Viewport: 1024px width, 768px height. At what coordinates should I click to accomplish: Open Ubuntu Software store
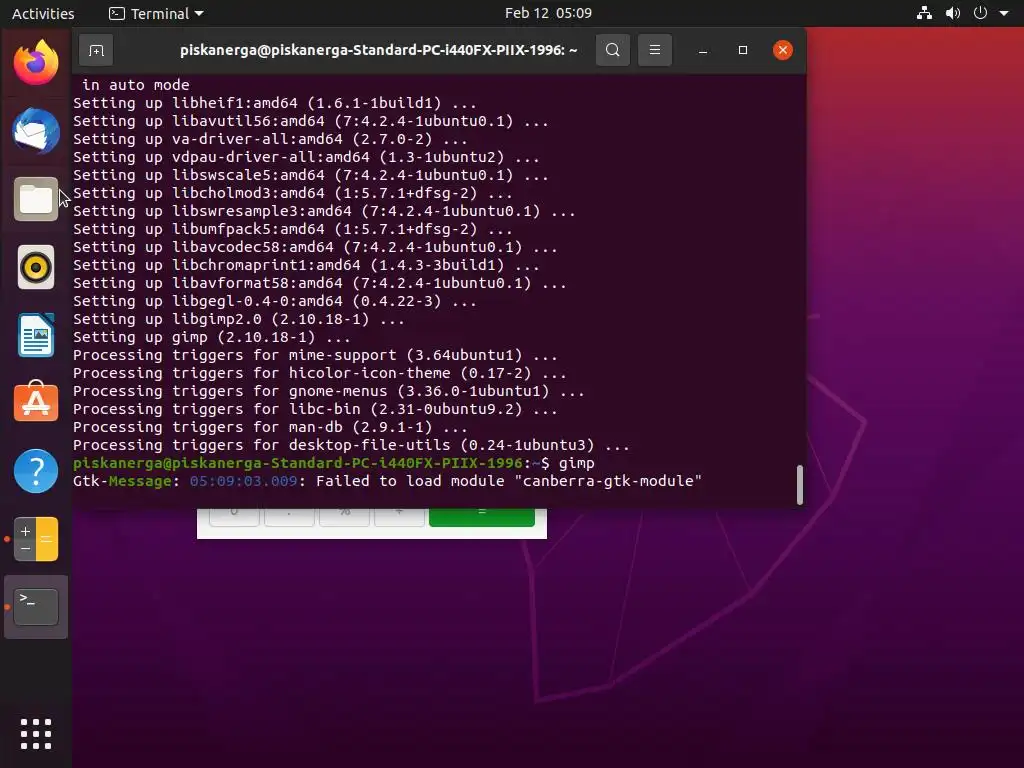36,402
